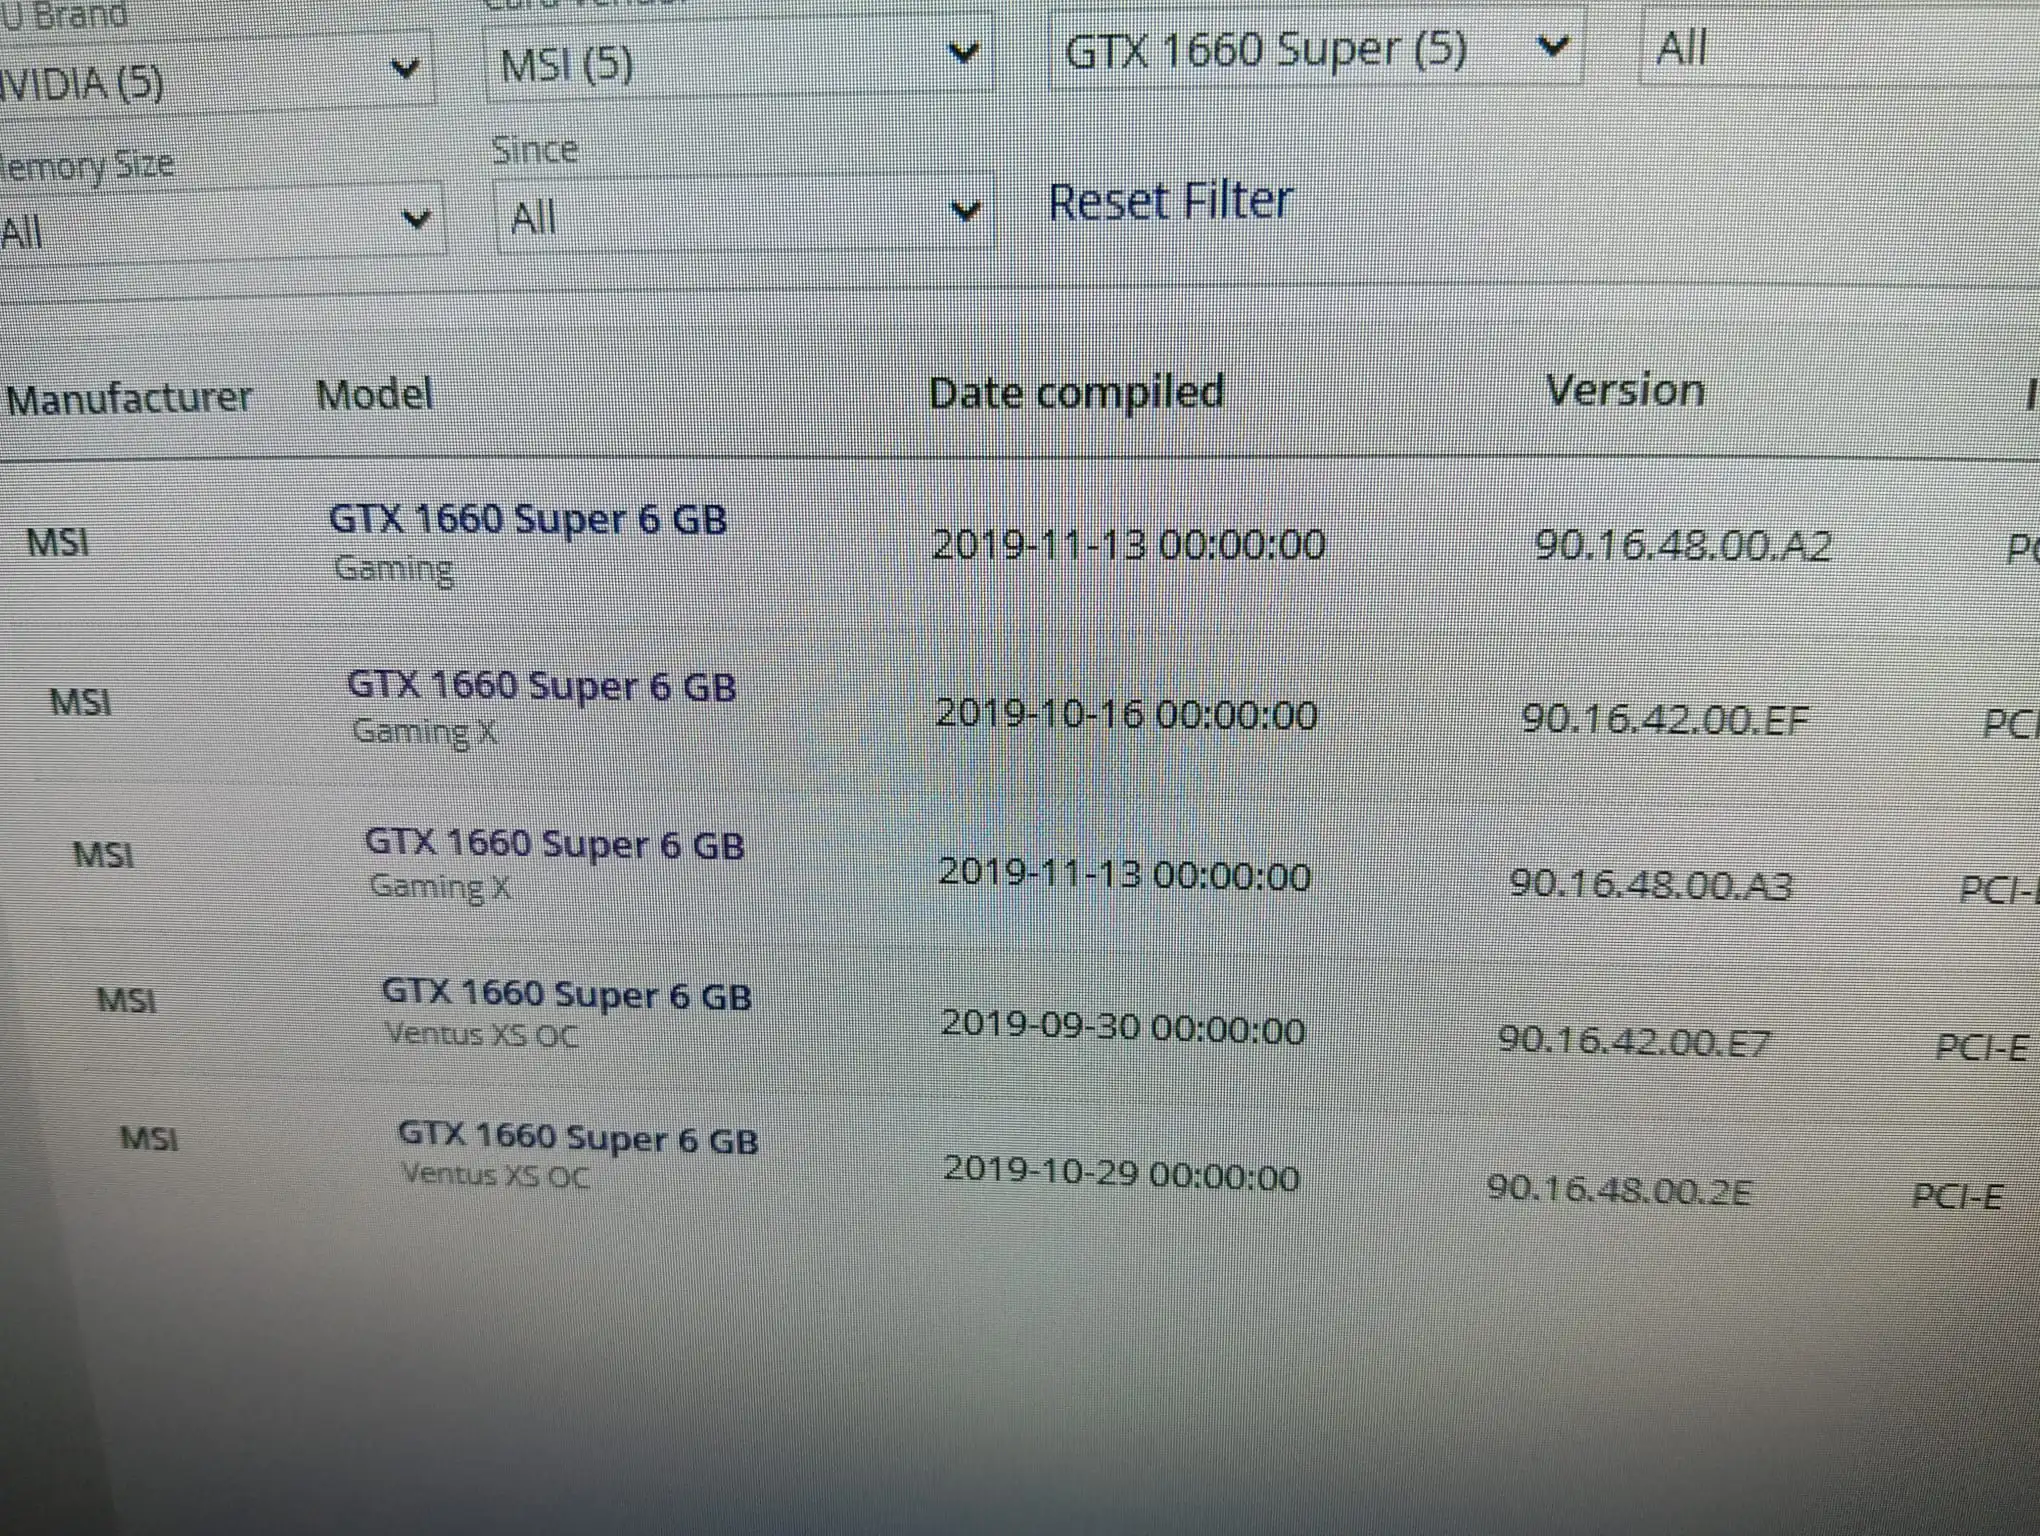2040x1536 pixels.
Task: Click MSI in the 90.16.48.00.A2 row
Action: [58, 542]
